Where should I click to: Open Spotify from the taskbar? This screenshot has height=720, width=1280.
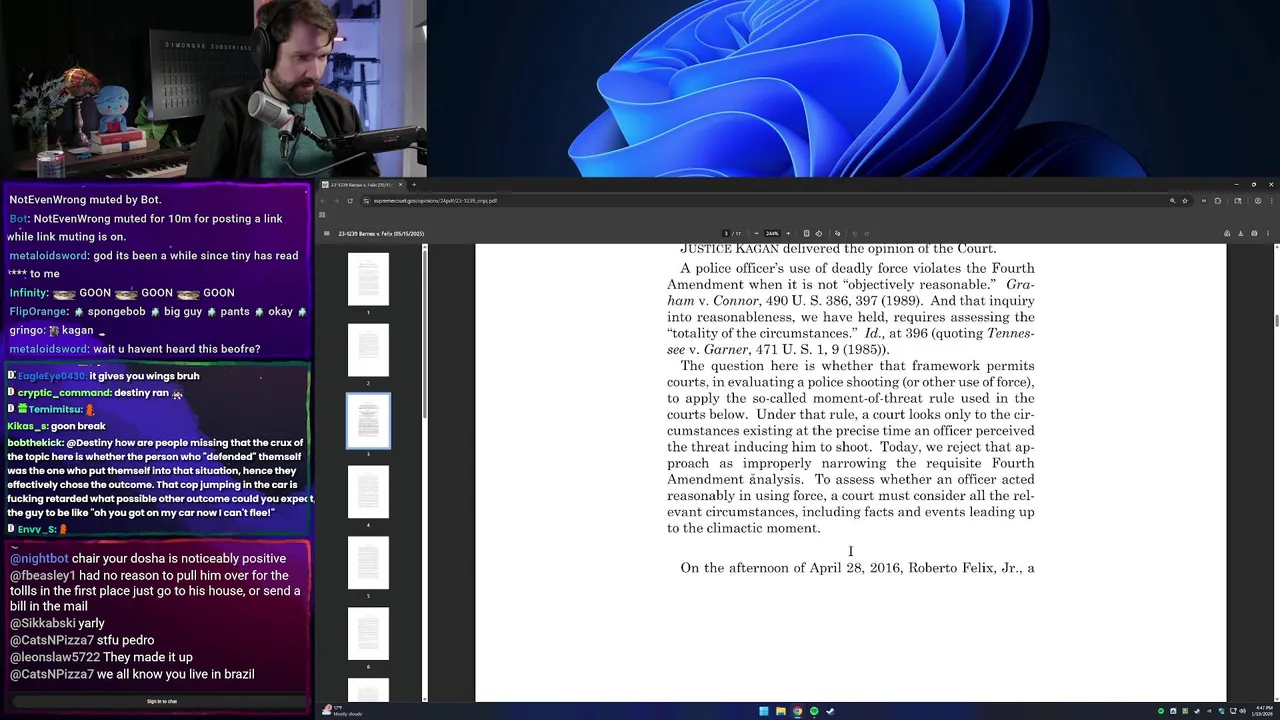[x=814, y=711]
